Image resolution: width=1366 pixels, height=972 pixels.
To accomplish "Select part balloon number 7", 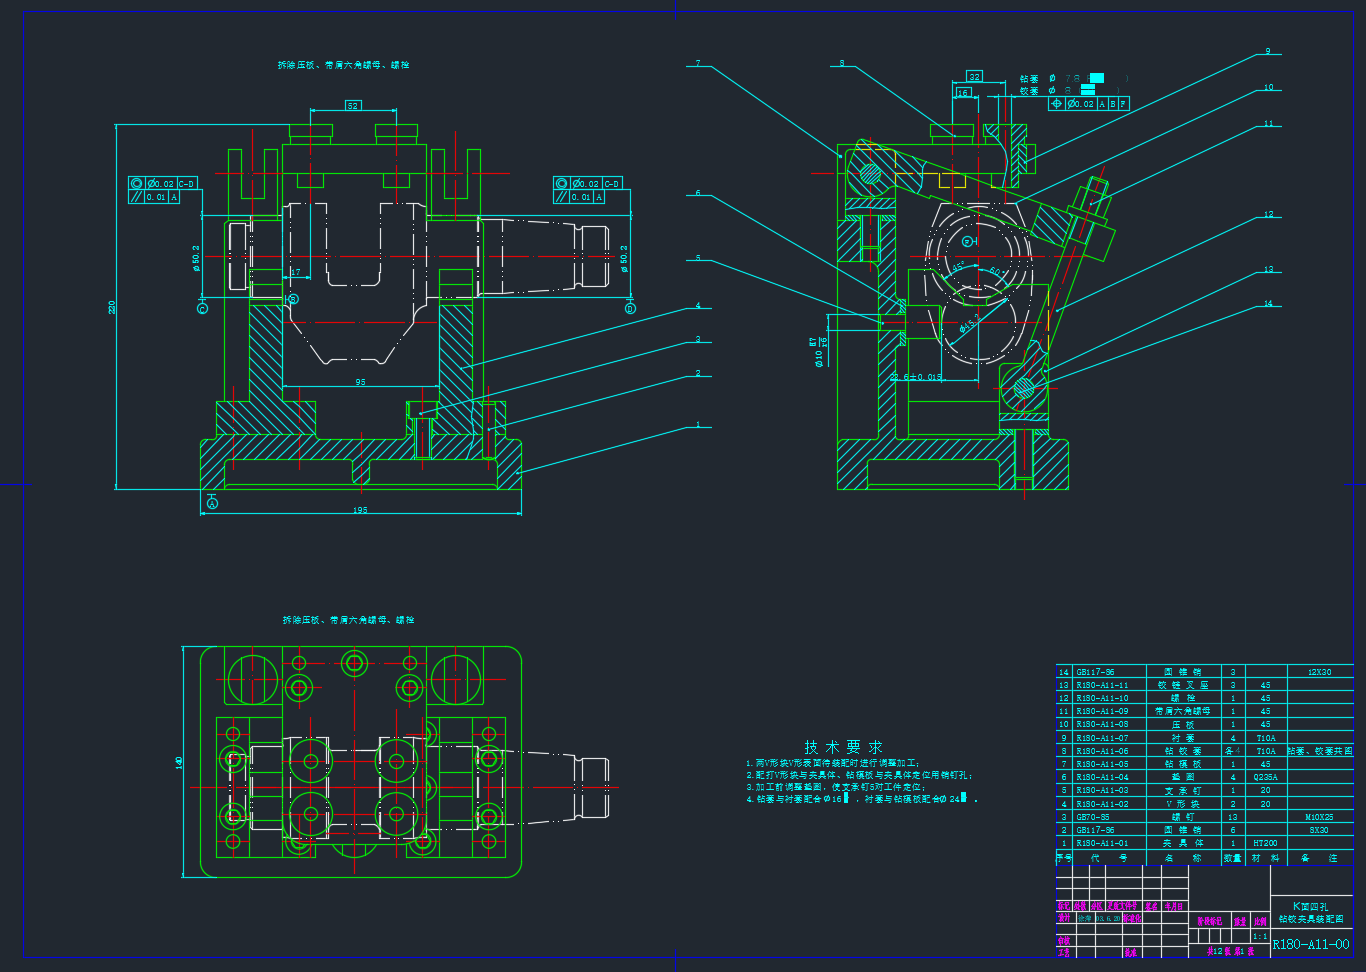I will [698, 63].
